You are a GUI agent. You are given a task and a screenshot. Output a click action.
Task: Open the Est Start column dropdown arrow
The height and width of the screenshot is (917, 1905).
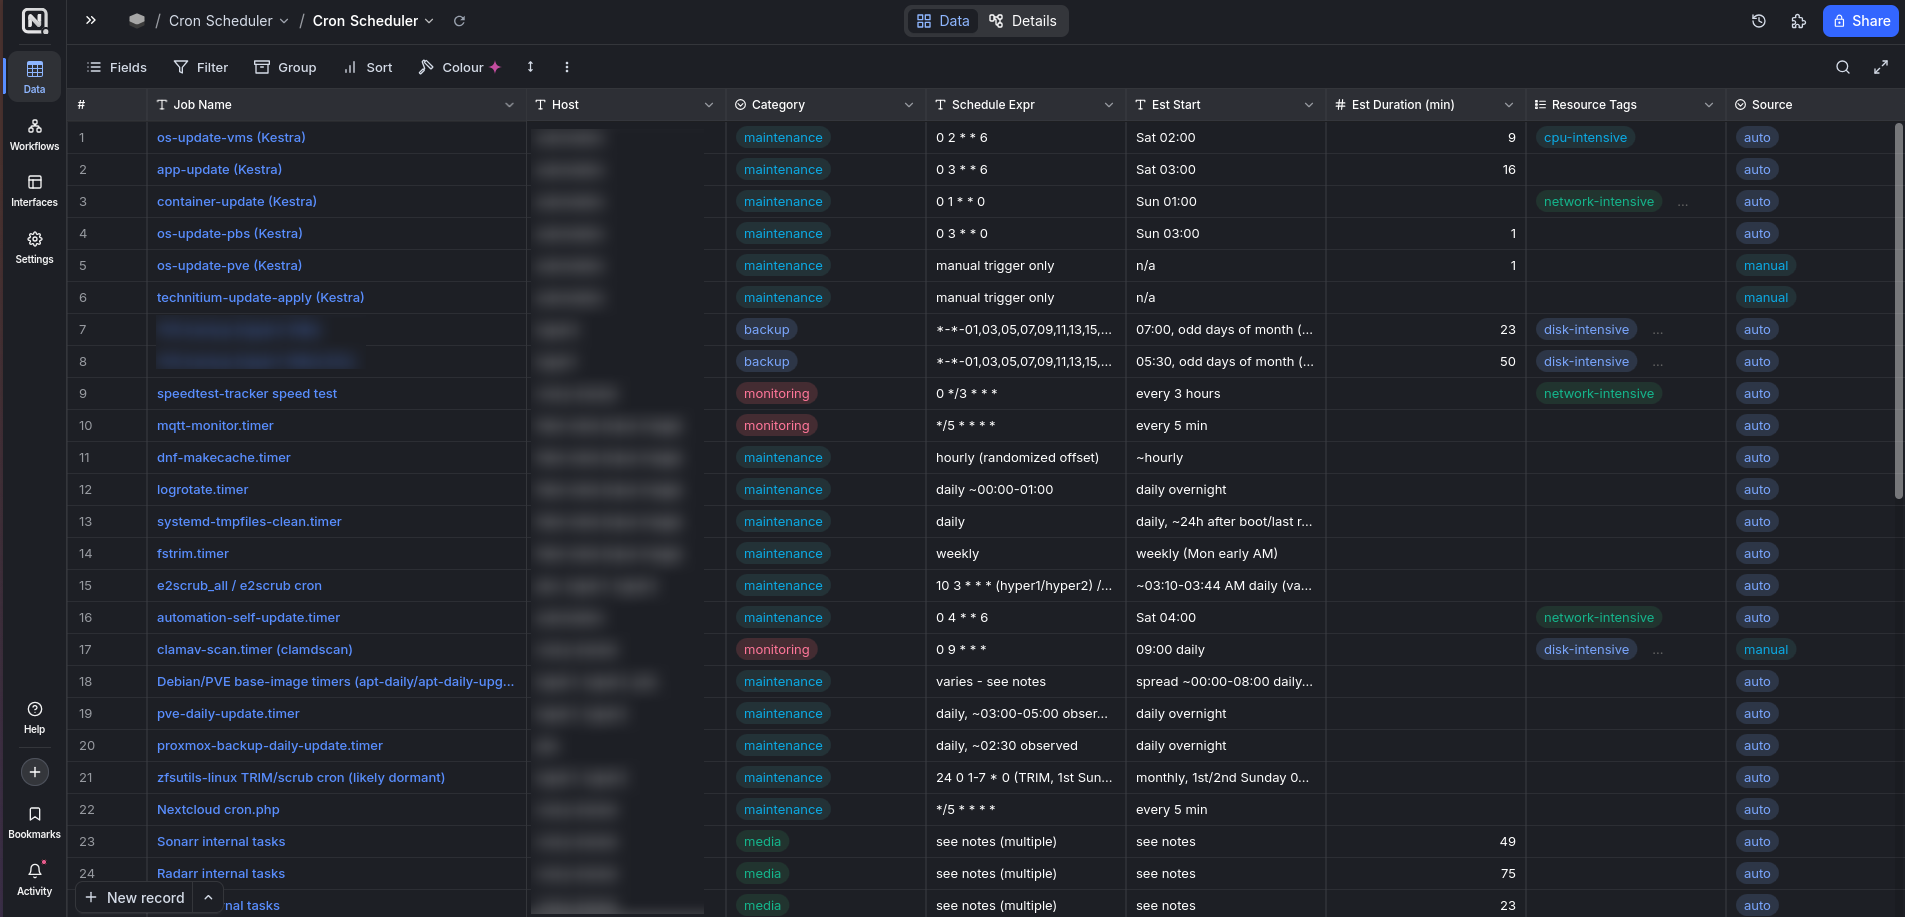1309,105
